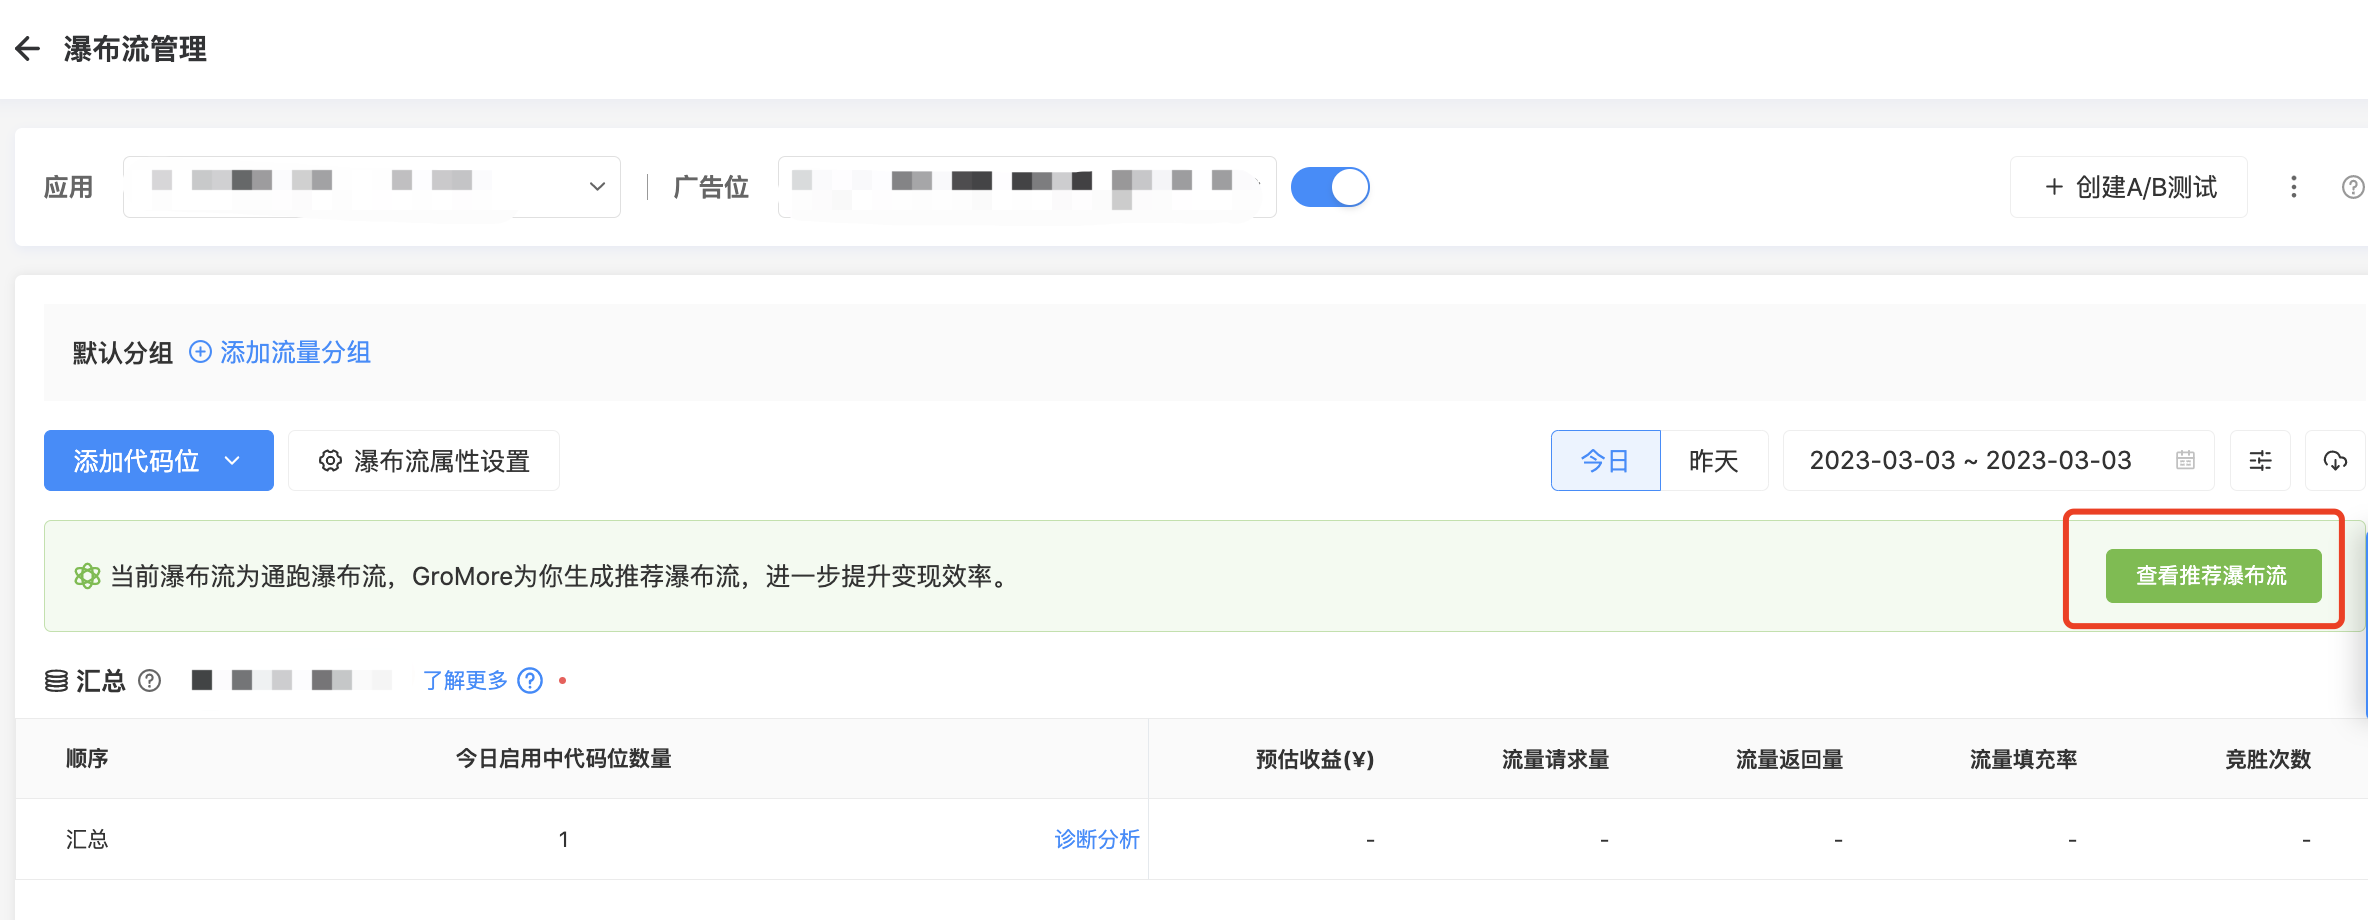The image size is (2368, 920).
Task: Click the back arrow beside 瀑布流管理
Action: [x=28, y=49]
